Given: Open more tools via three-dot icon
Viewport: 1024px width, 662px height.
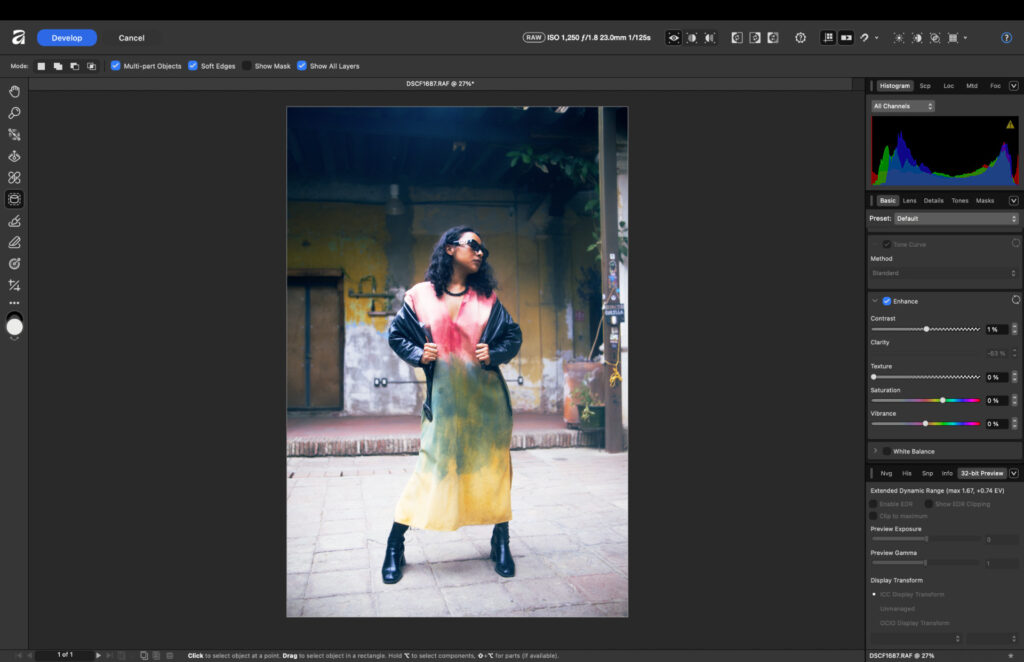Looking at the screenshot, I should coord(14,303).
